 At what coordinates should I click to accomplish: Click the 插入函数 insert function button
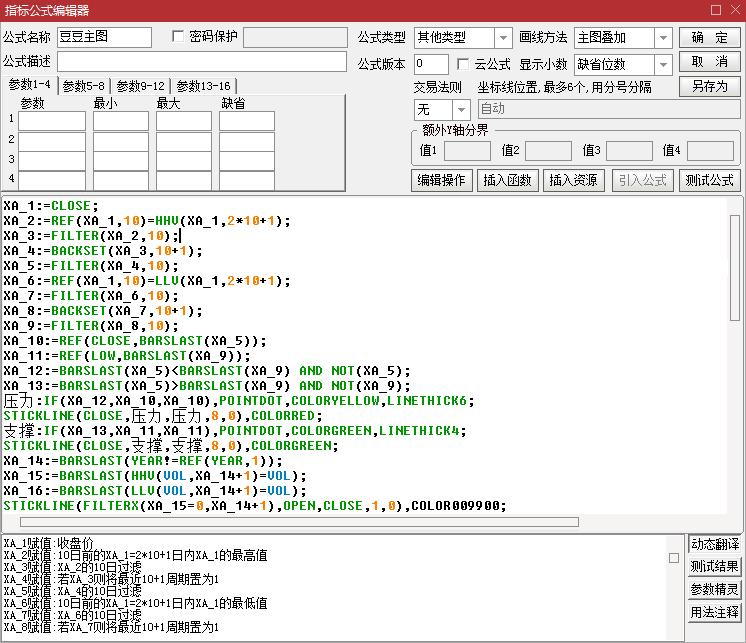click(507, 180)
